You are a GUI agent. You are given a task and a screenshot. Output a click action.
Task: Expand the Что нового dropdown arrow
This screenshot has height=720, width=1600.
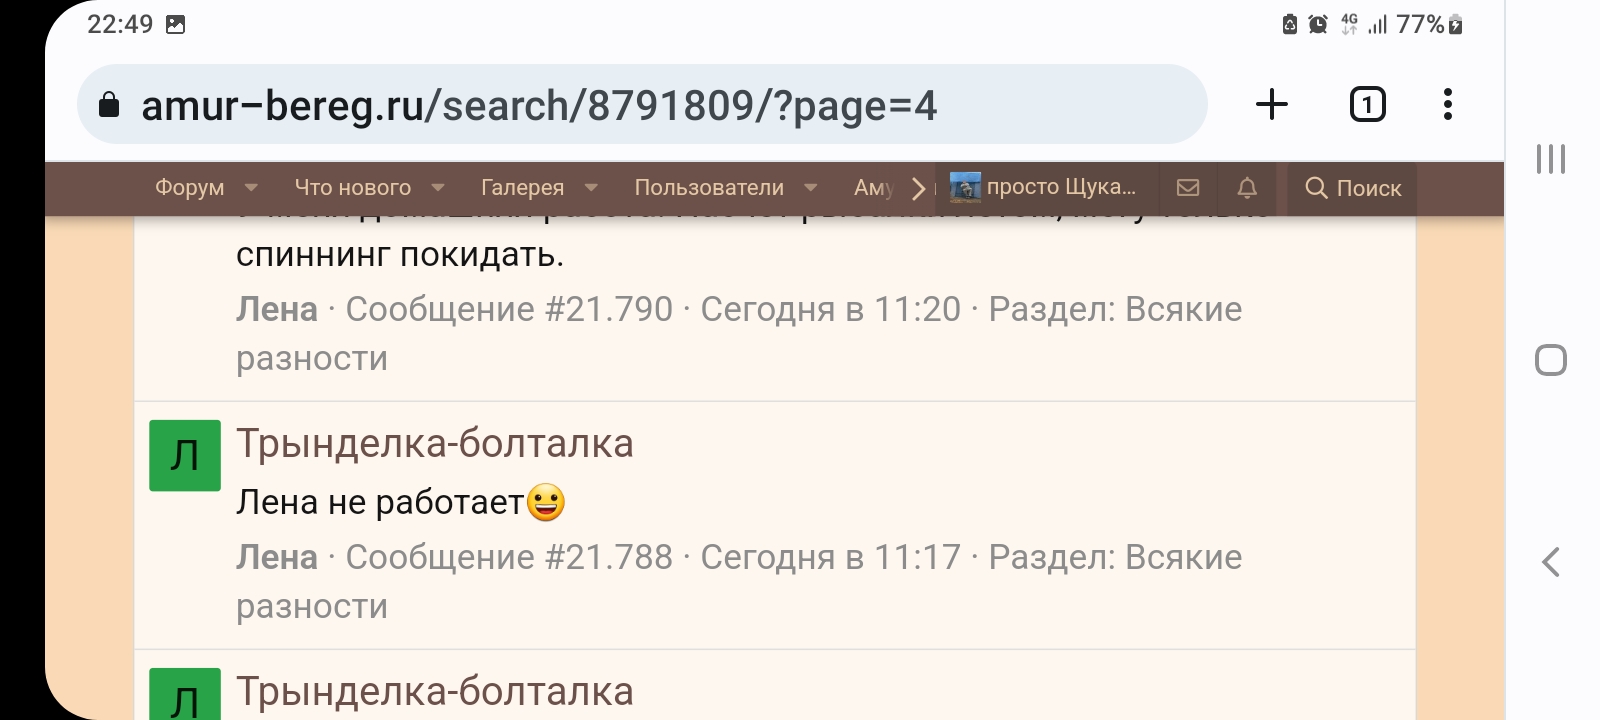(438, 188)
